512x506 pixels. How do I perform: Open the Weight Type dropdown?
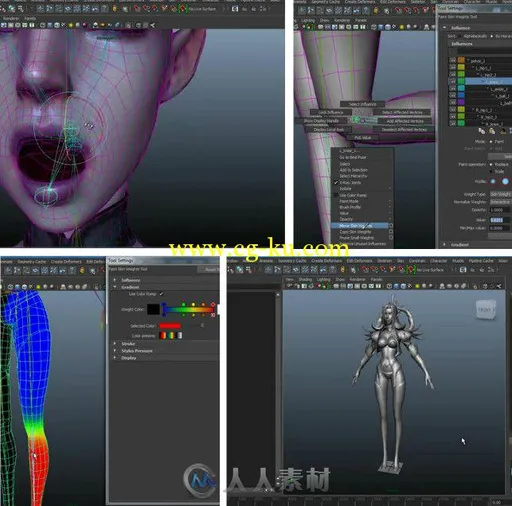500,194
